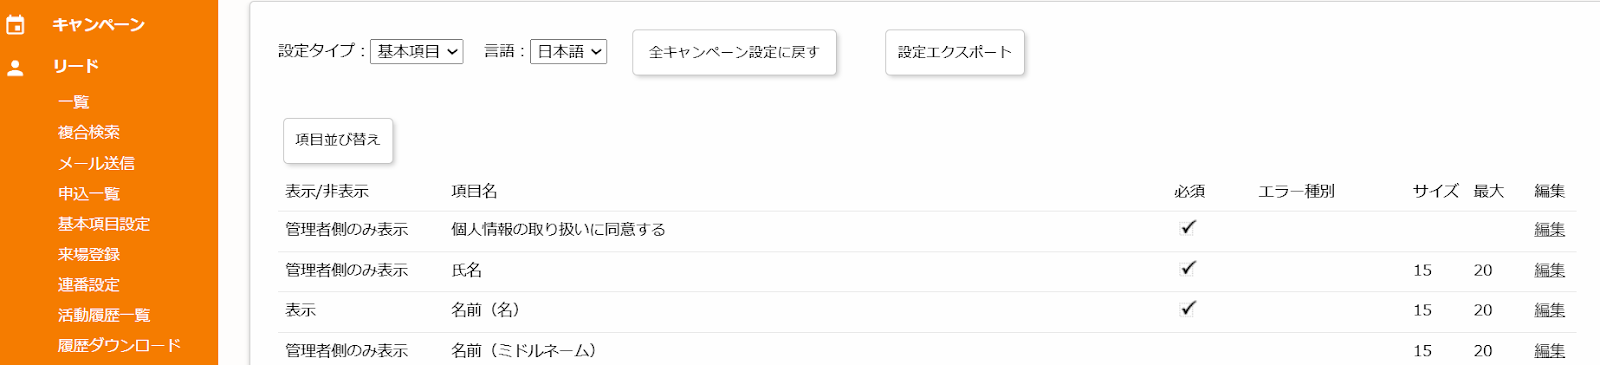Select 一覧 under リード
This screenshot has width=1600, height=365.
tap(74, 102)
